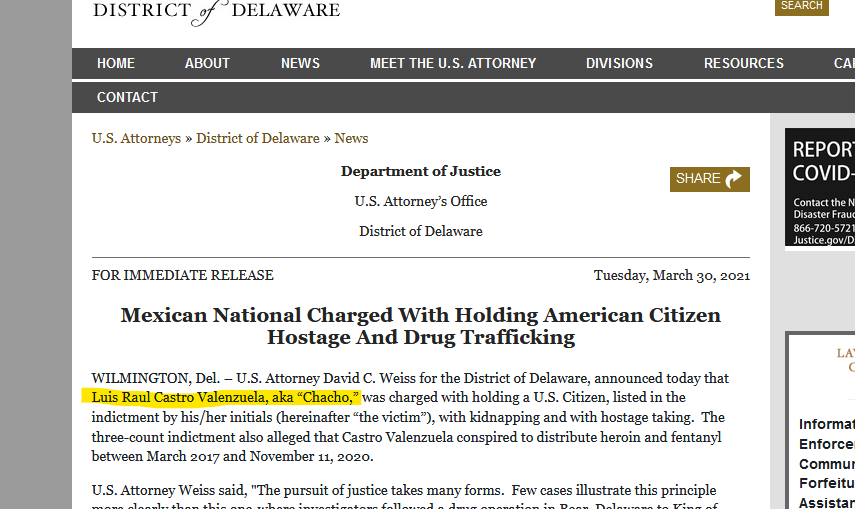The width and height of the screenshot is (855, 509).
Task: Select NEWS in the navigation bar
Action: (x=300, y=63)
